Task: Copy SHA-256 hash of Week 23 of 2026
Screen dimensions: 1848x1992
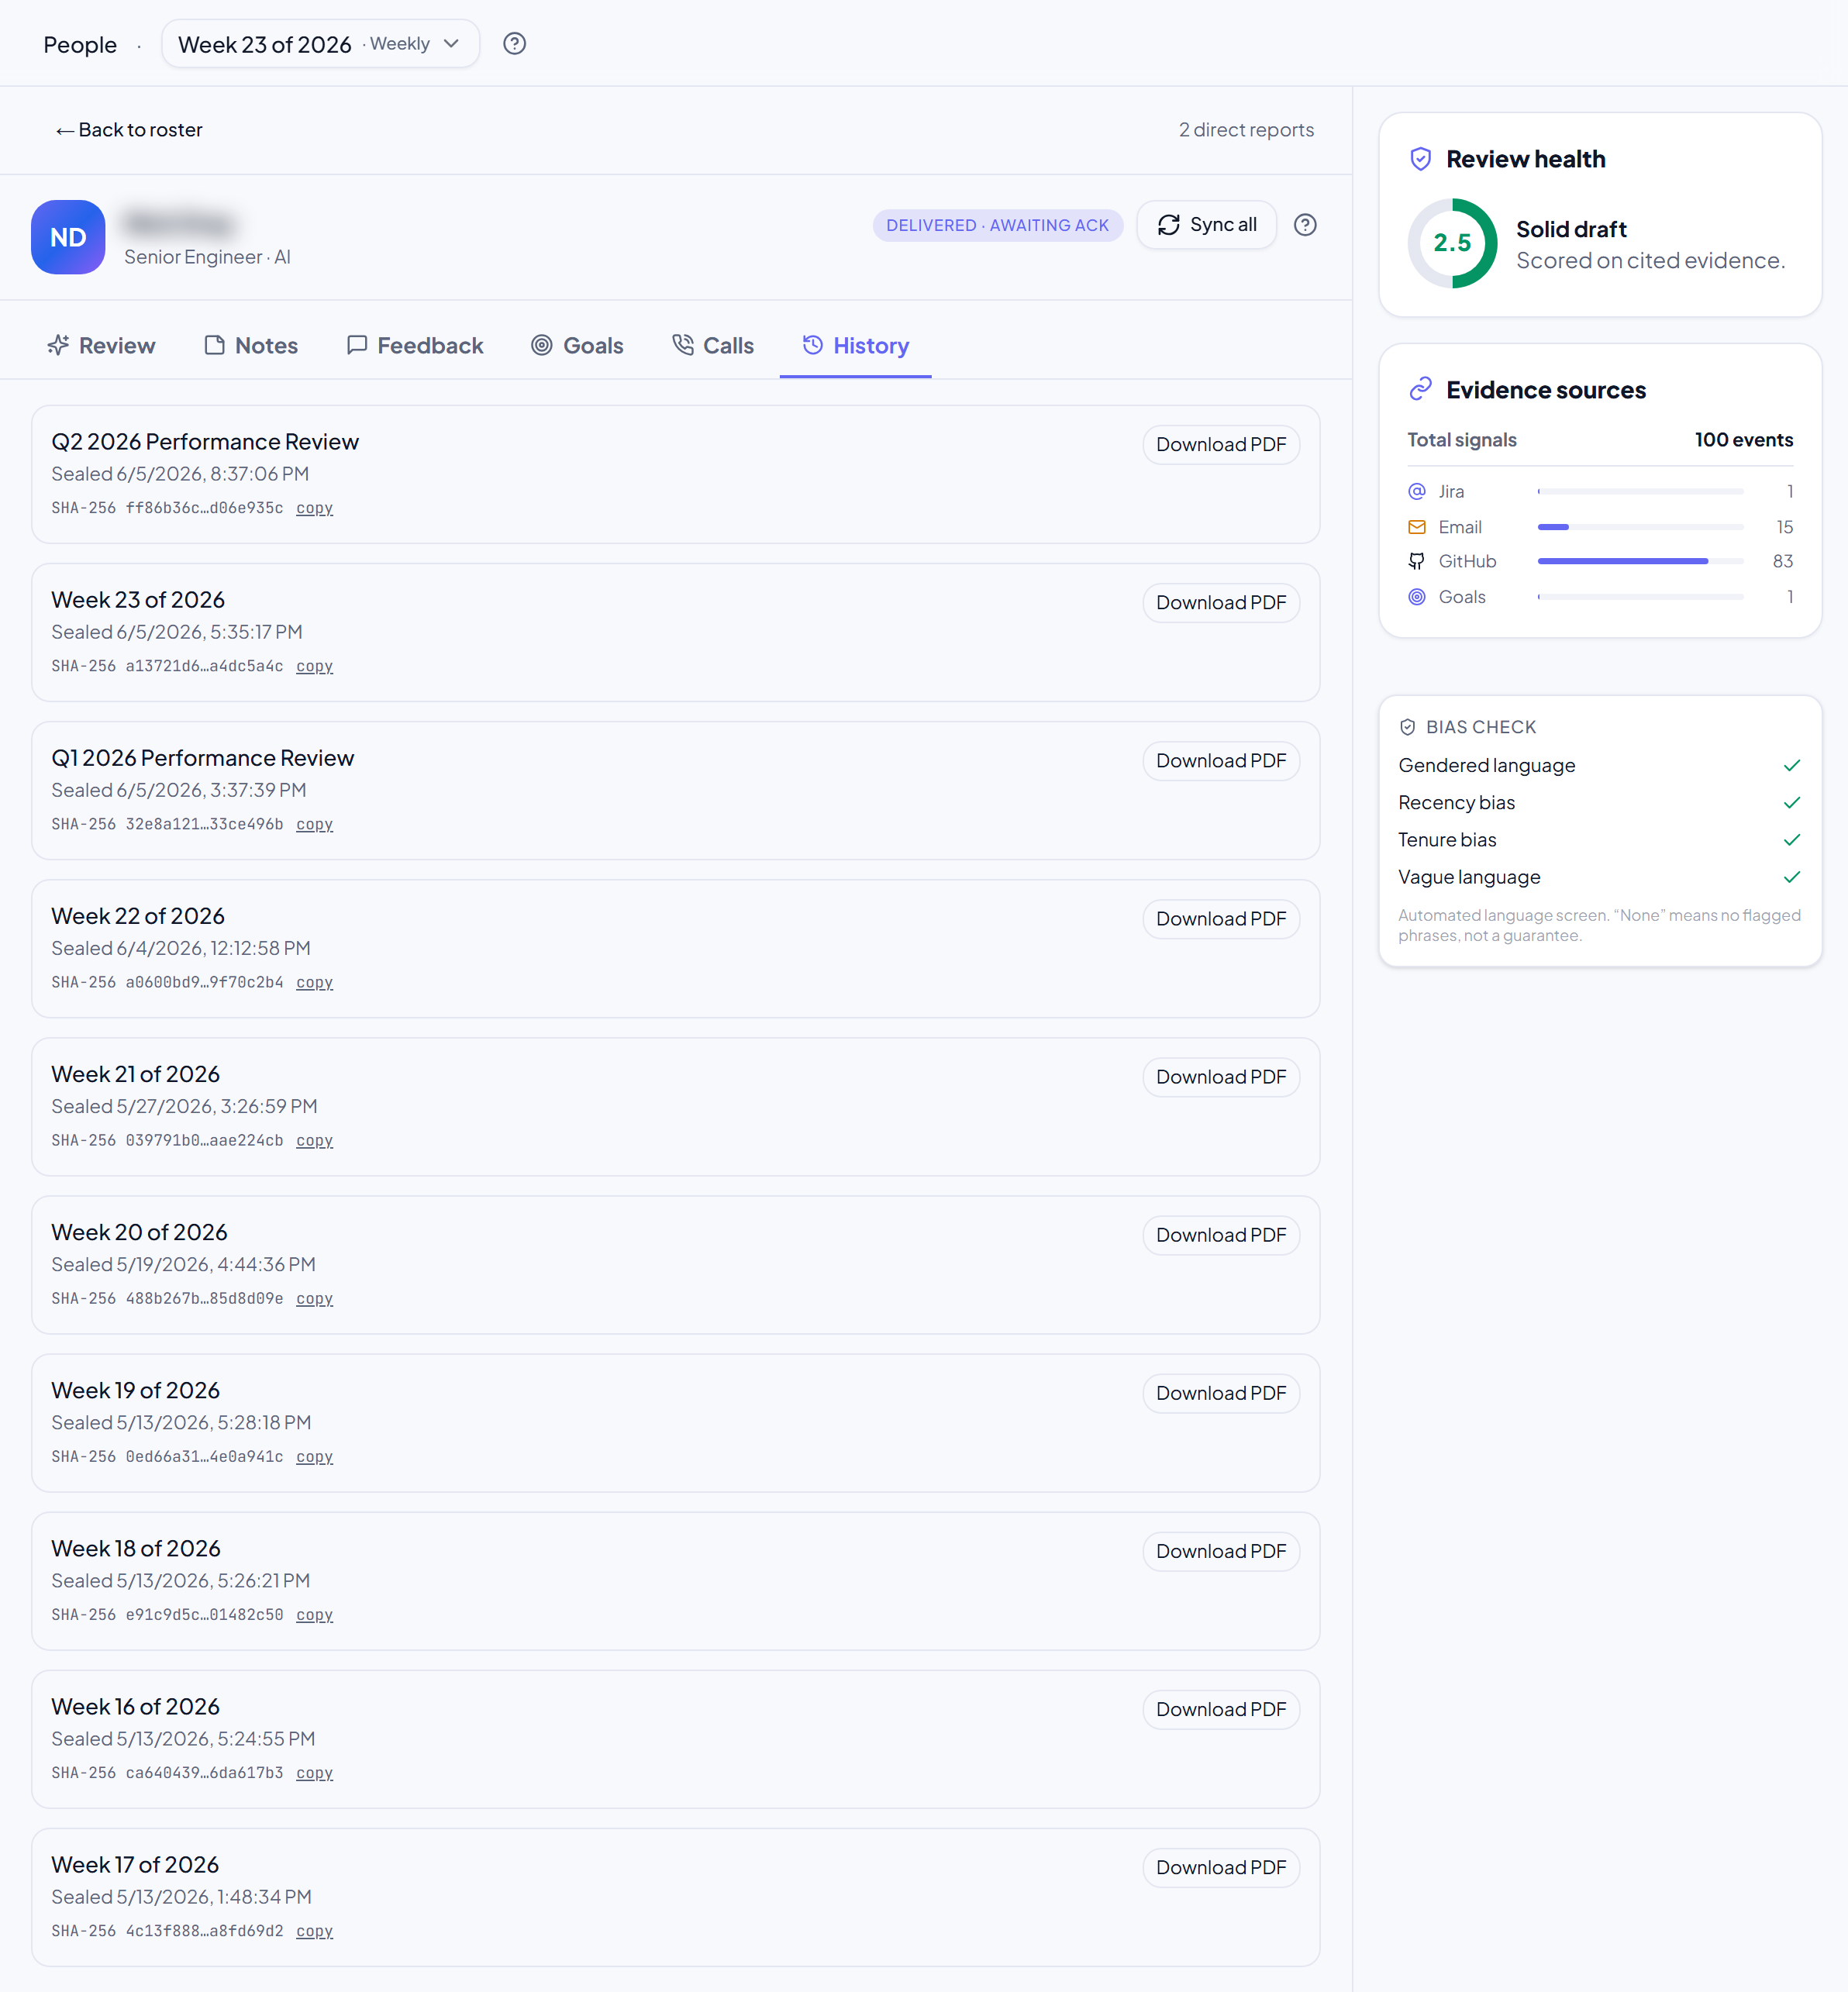Action: (x=314, y=666)
